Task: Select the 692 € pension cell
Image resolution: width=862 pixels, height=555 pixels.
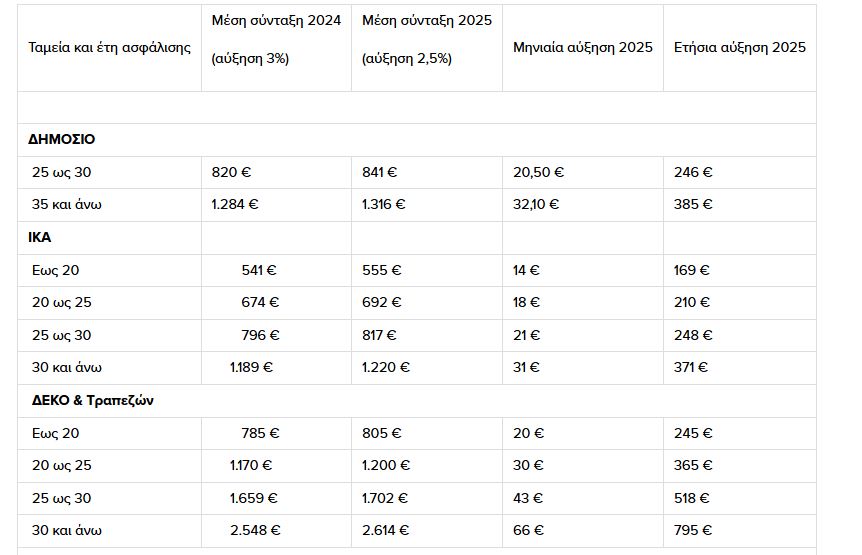Action: (x=427, y=302)
